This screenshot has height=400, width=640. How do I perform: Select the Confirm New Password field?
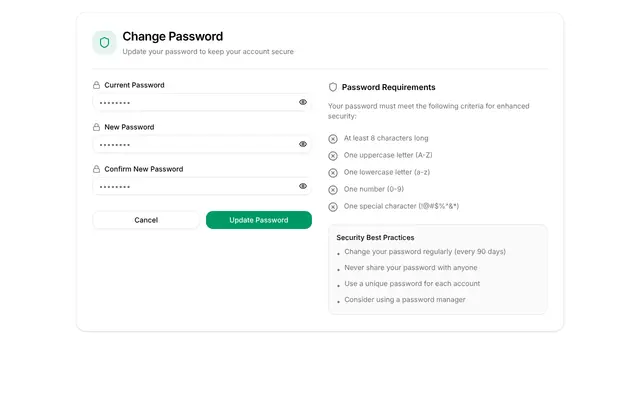[x=202, y=186]
